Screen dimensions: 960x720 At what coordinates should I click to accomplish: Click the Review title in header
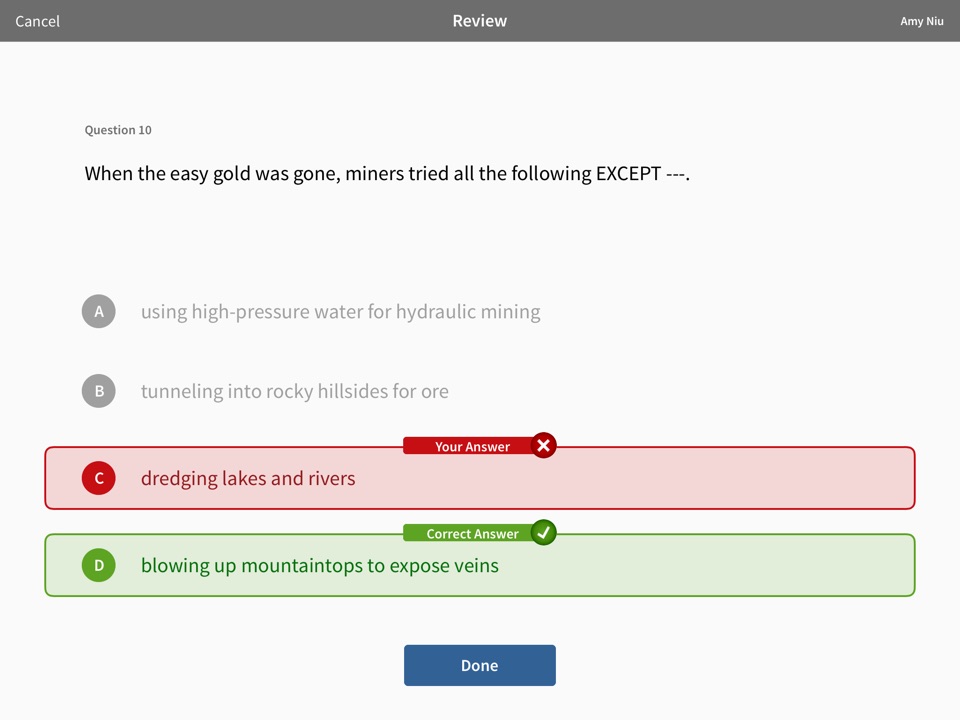480,21
